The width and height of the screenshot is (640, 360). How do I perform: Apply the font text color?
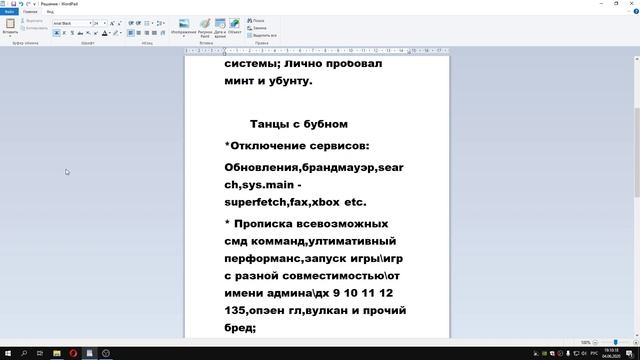[104, 33]
